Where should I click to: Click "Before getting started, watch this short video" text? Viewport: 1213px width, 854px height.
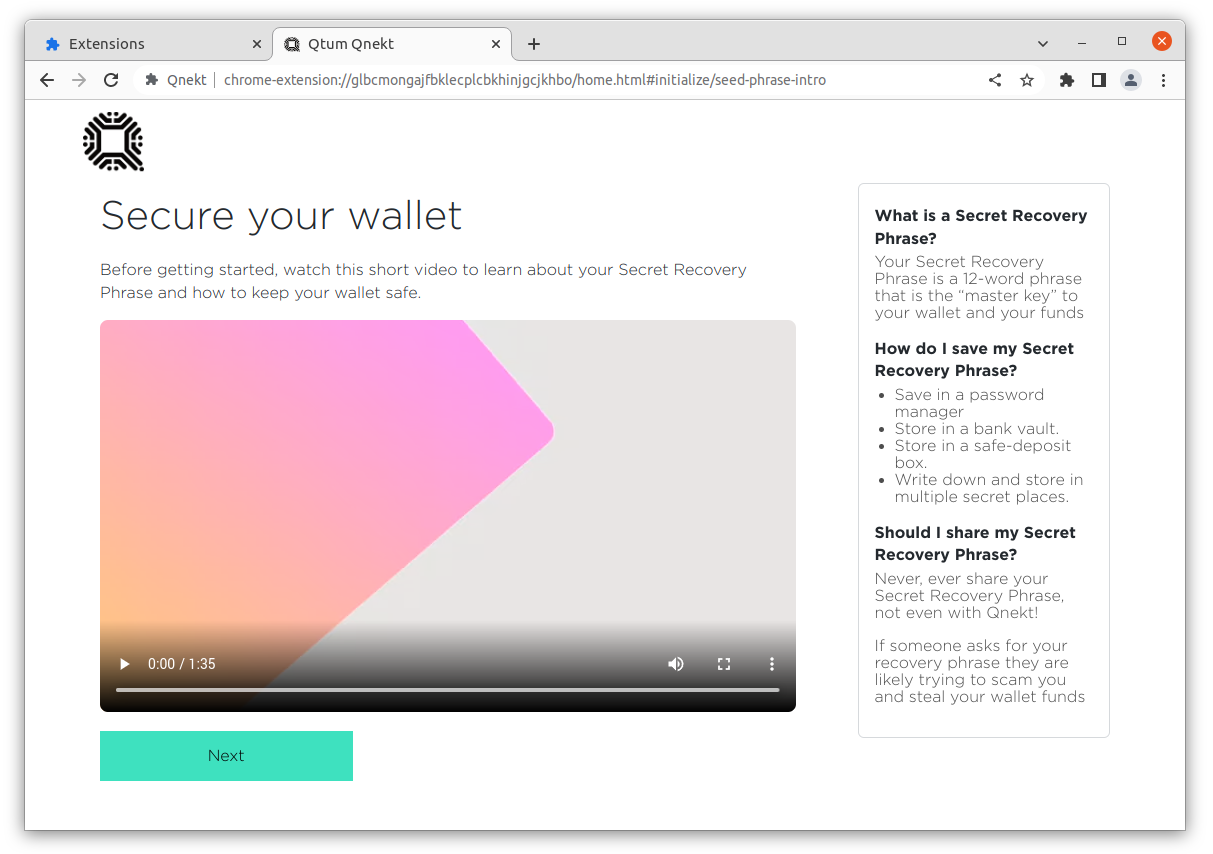coord(423,281)
